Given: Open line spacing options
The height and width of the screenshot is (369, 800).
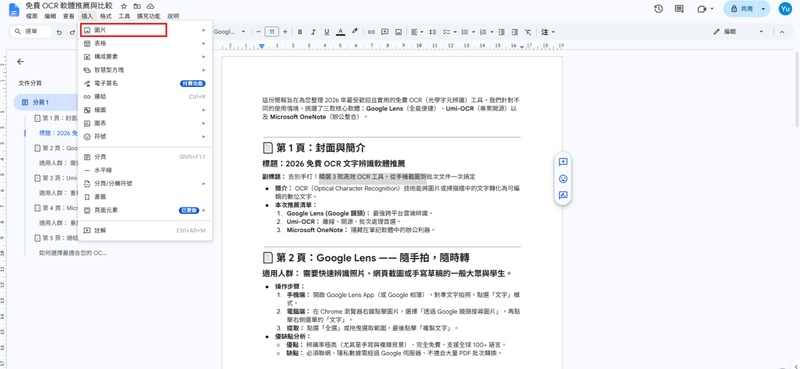Looking at the screenshot, I should [434, 32].
